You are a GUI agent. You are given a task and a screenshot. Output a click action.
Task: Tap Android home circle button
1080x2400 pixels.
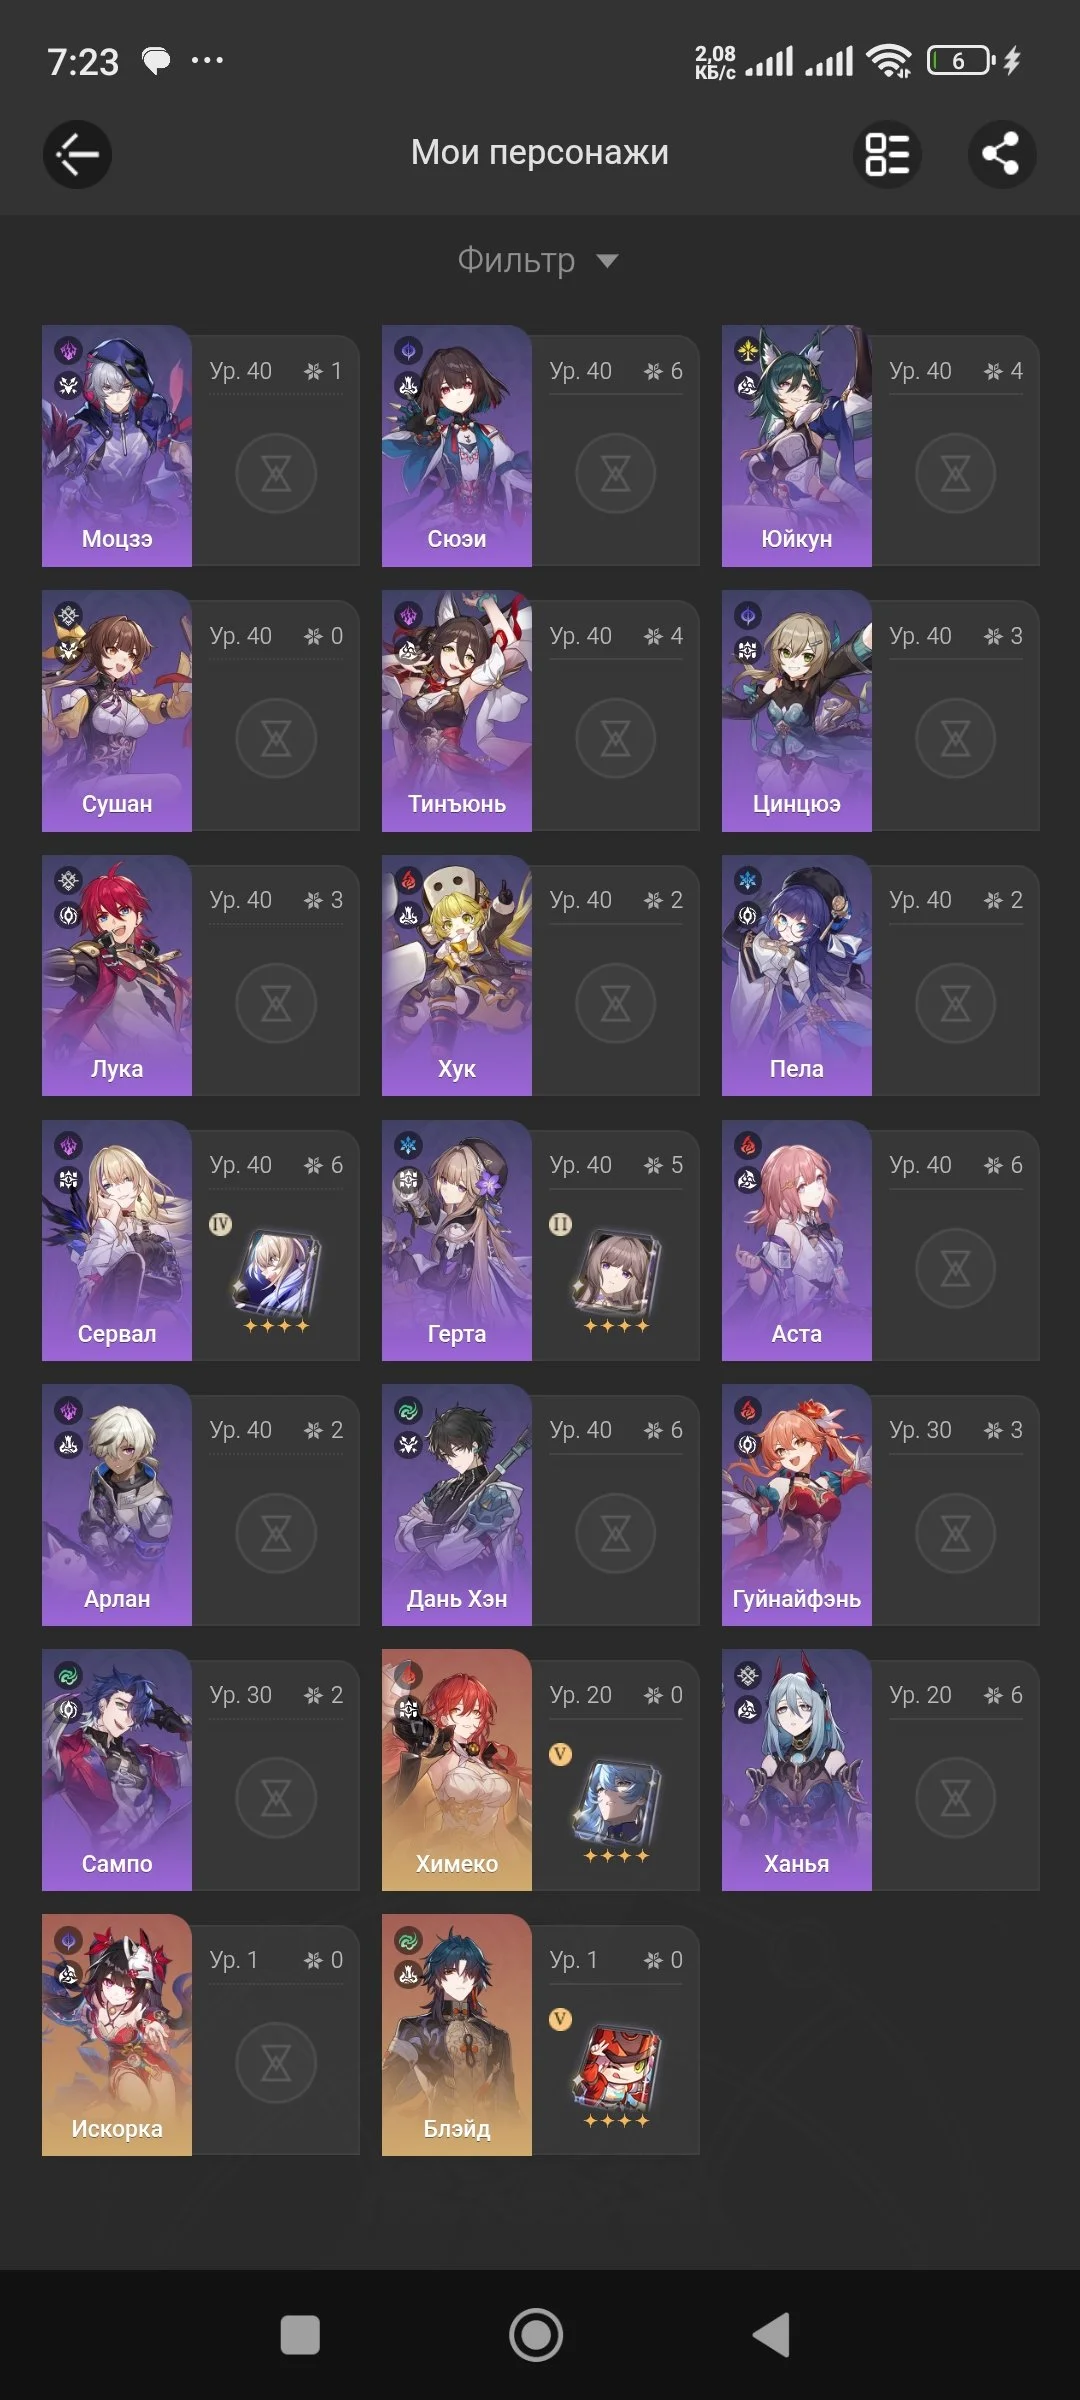(x=536, y=2335)
